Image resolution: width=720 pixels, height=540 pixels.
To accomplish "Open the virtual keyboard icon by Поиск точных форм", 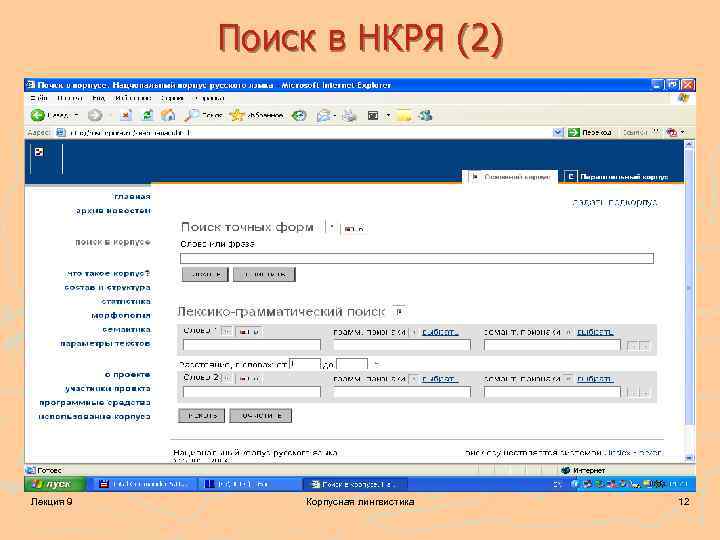I will click(x=354, y=228).
